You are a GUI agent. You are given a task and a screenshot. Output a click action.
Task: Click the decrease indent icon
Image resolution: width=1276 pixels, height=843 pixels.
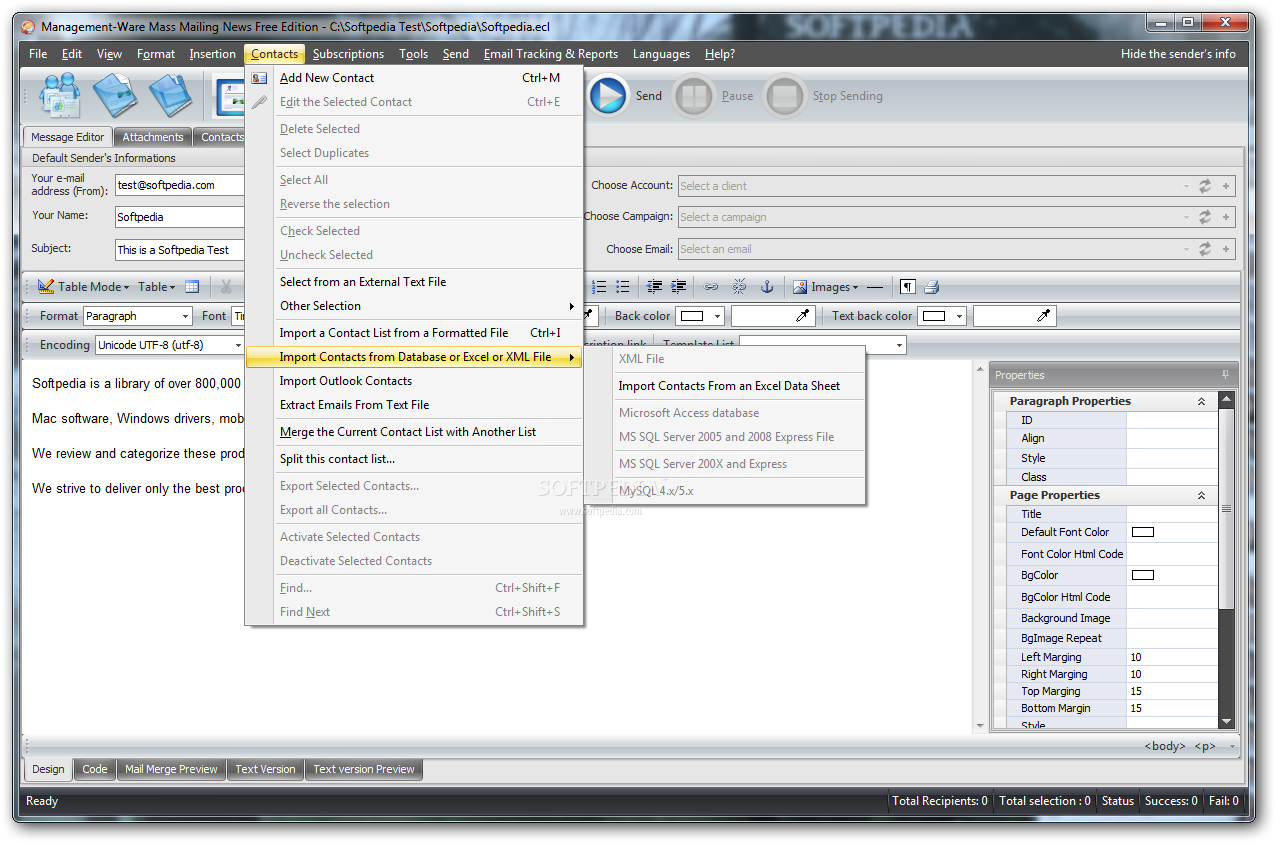[x=654, y=287]
